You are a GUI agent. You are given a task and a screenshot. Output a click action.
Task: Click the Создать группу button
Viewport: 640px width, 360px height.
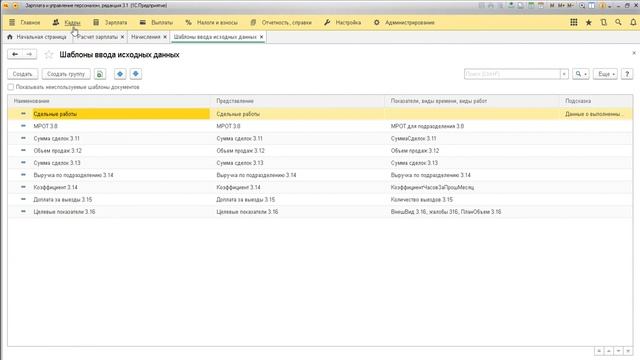pyautogui.click(x=66, y=74)
